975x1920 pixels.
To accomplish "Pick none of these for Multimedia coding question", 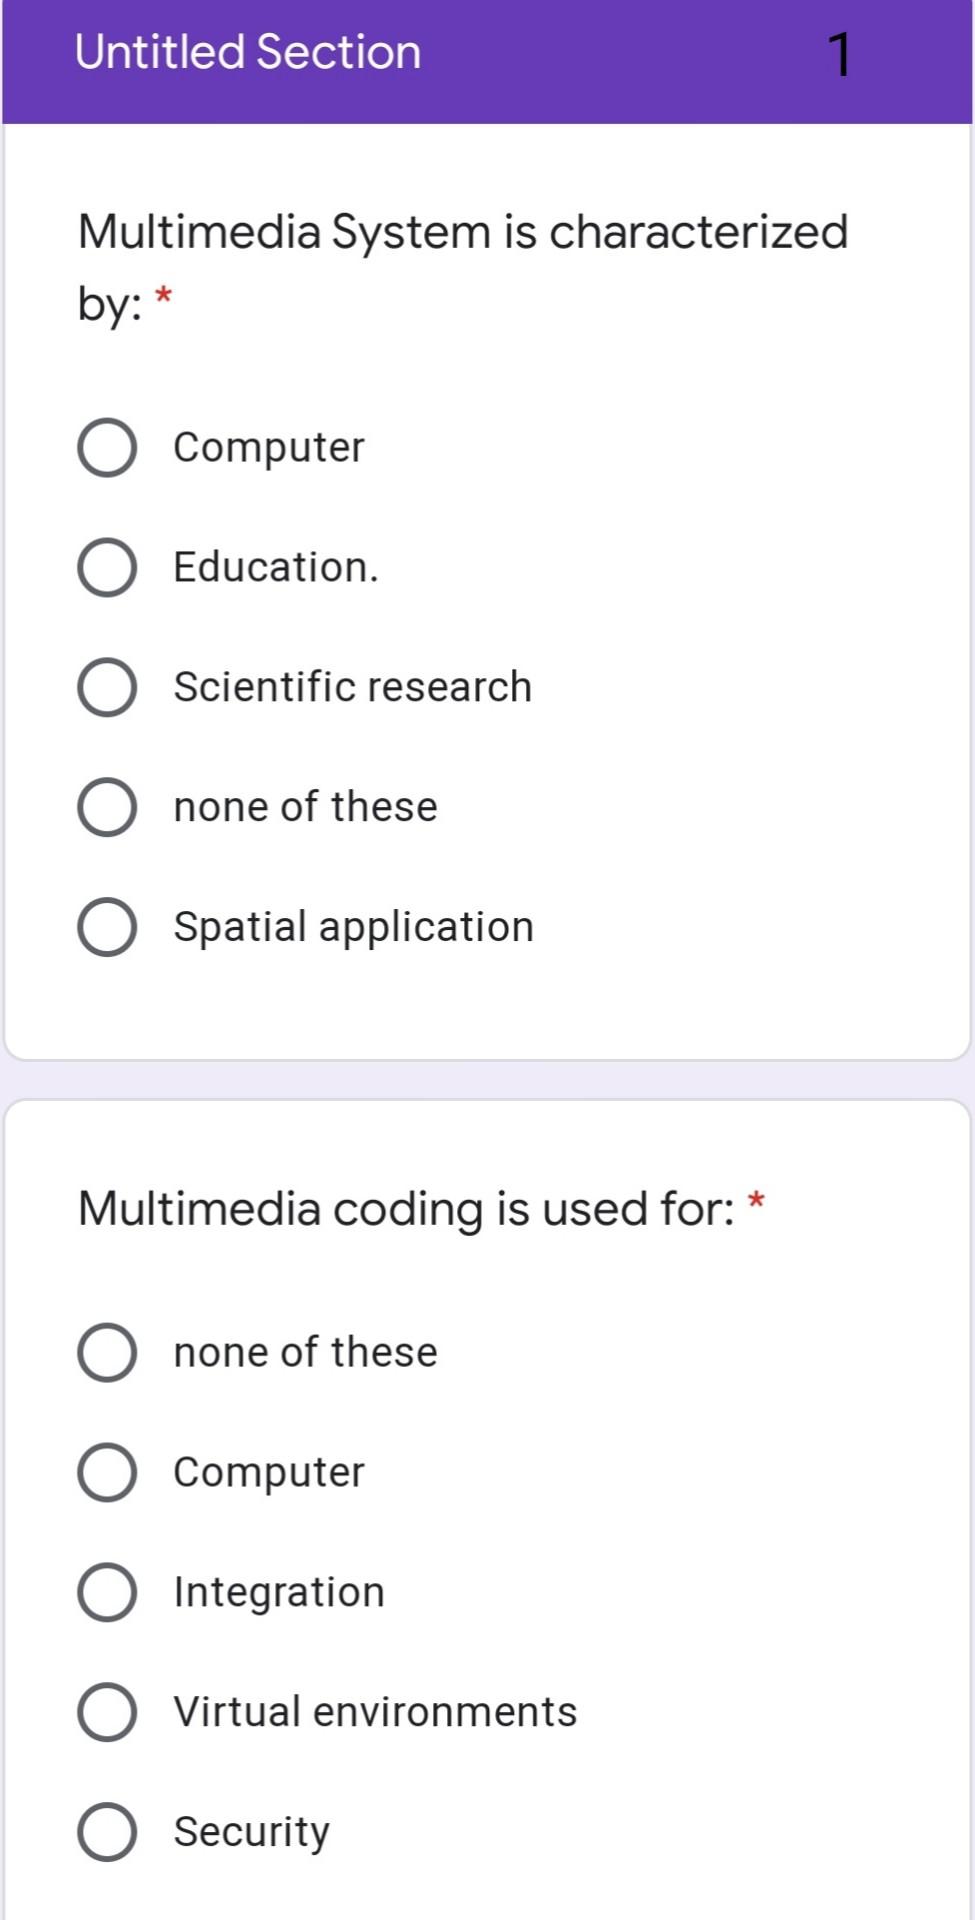I will 107,1352.
